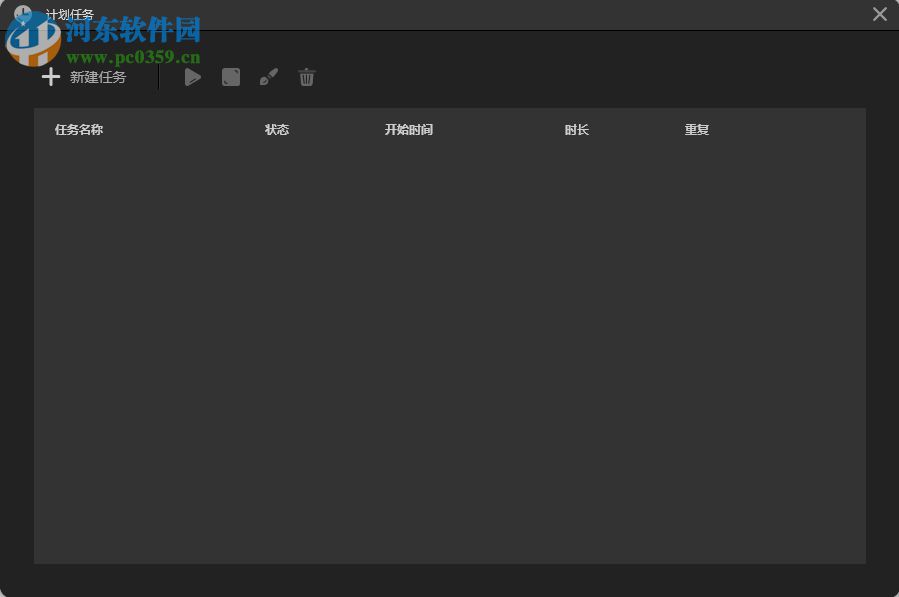Click the 时长 column header

[x=576, y=129]
